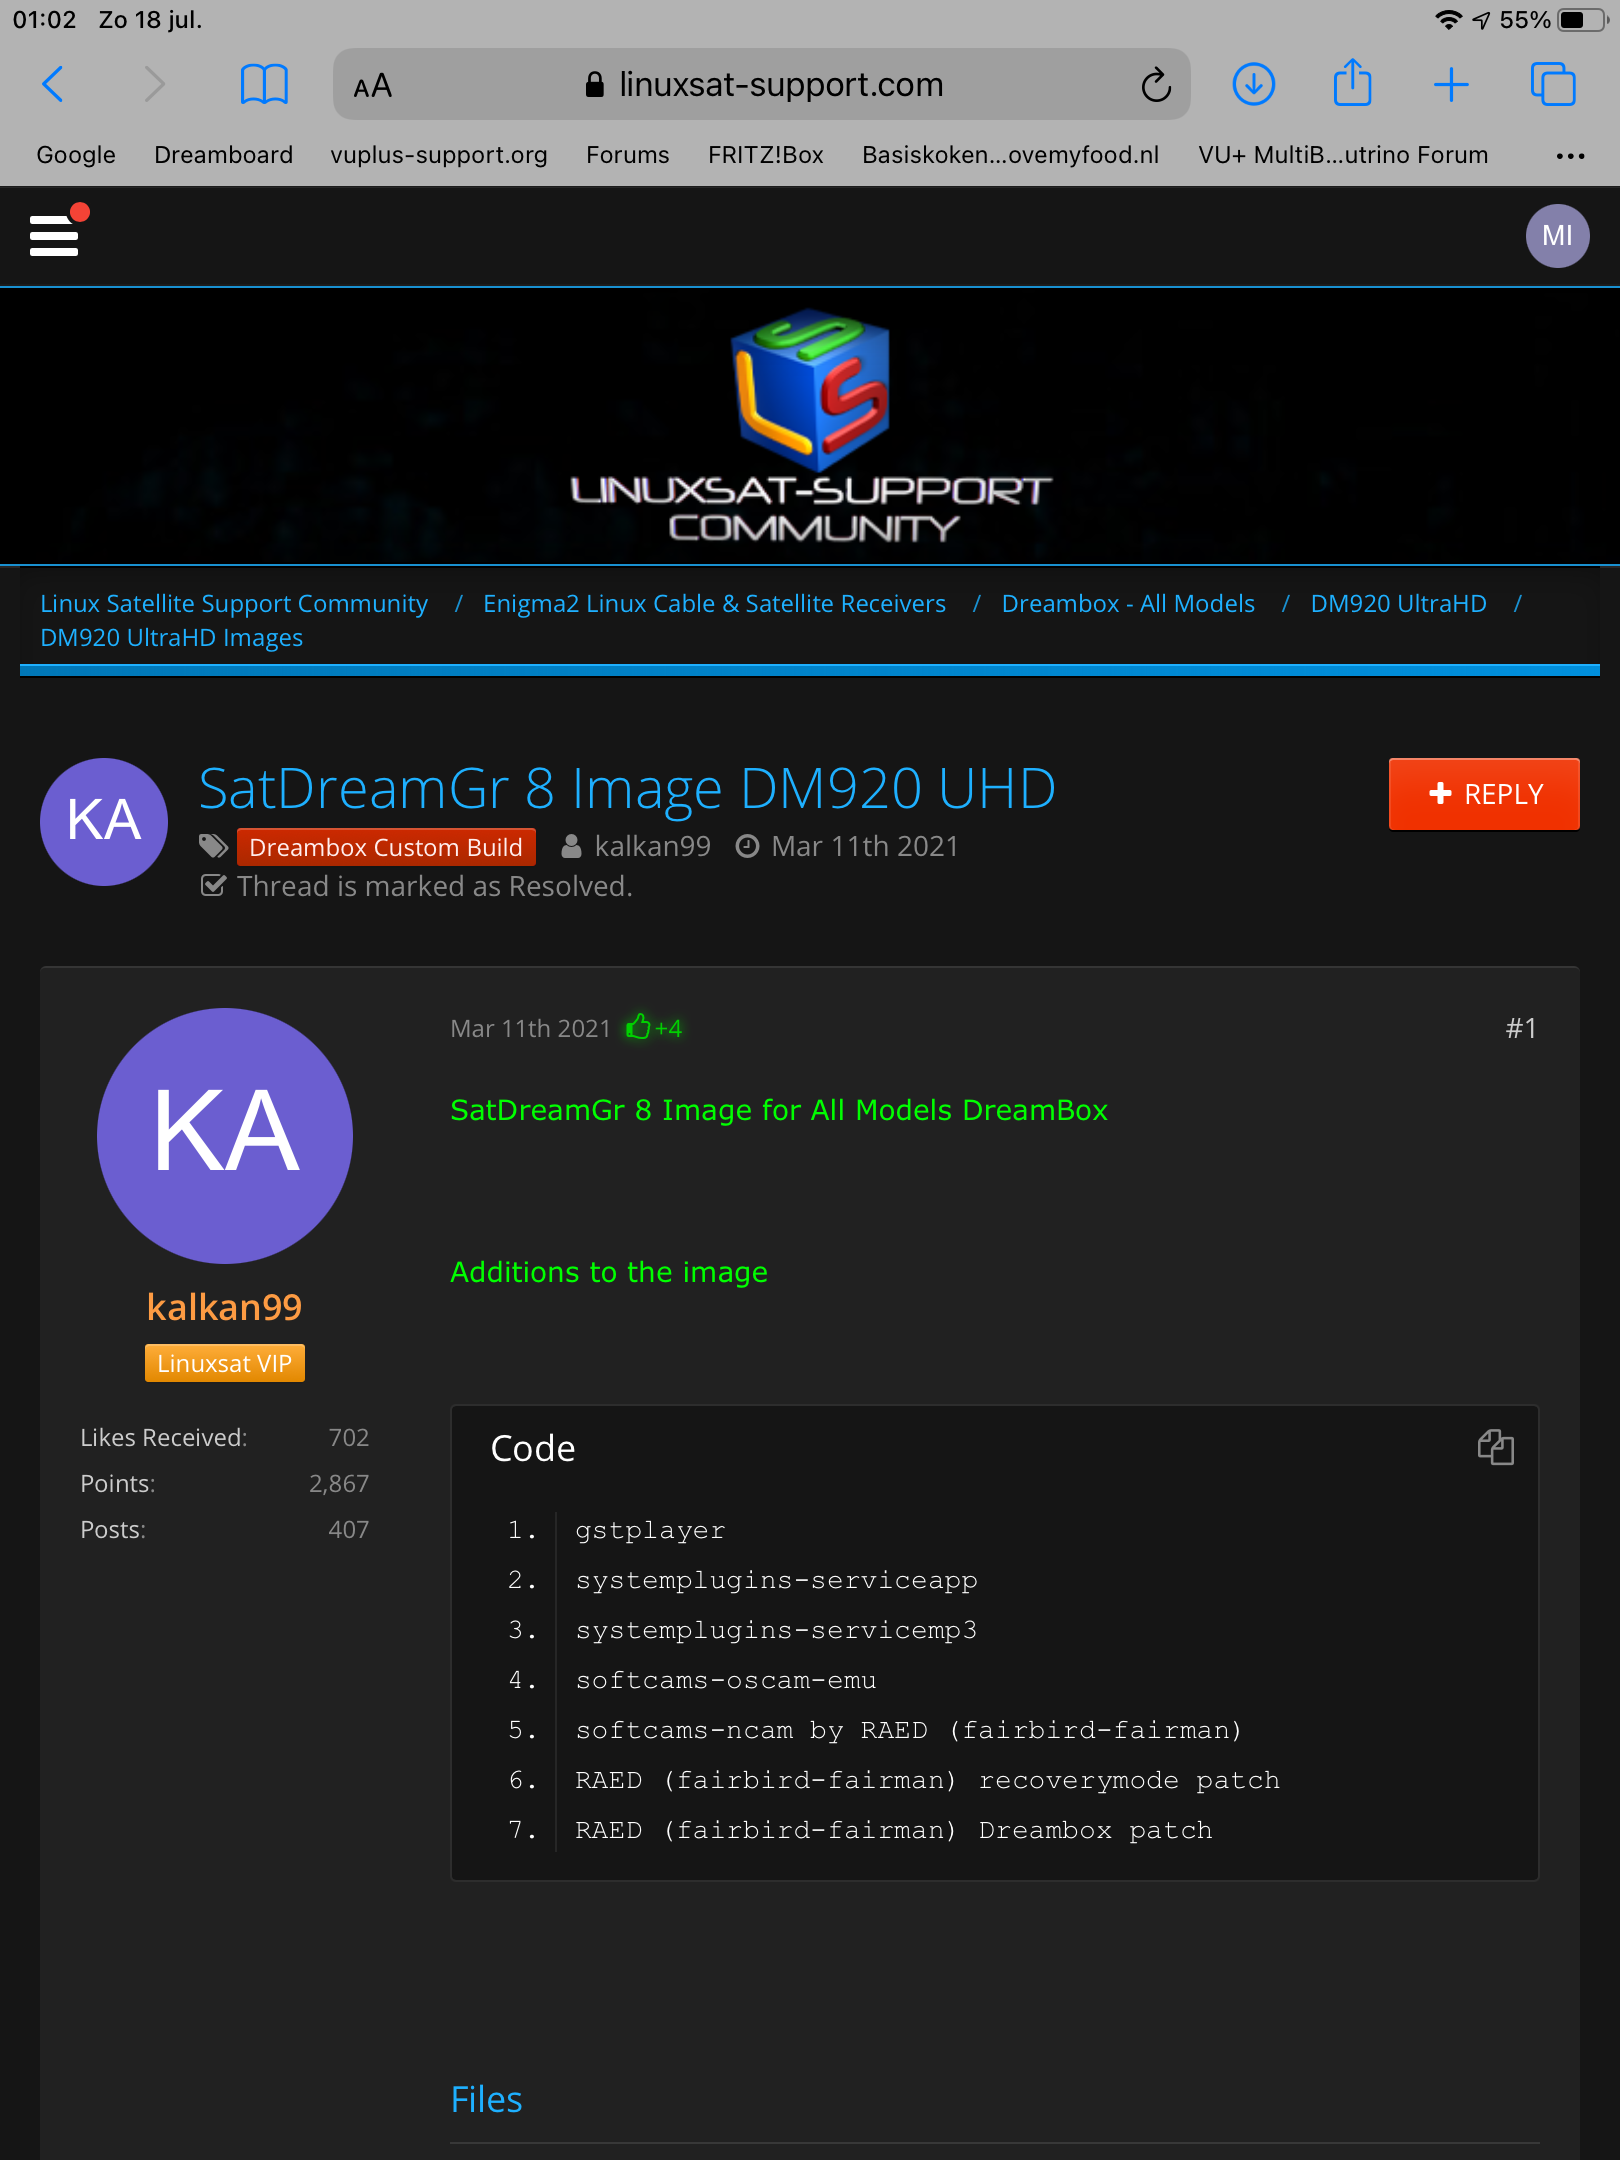
Task: Show all tabs overview icon
Action: 1553,84
